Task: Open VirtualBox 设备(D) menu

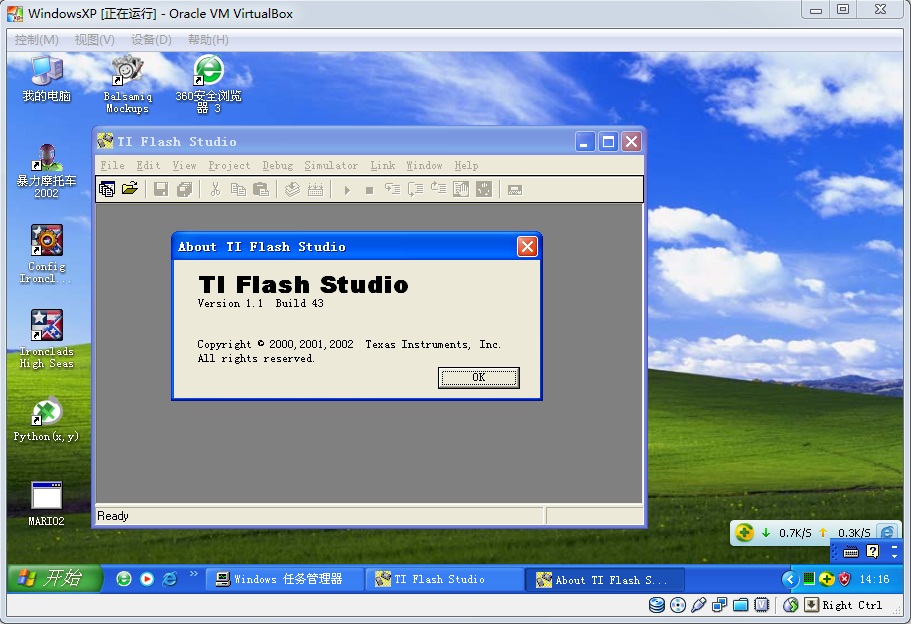Action: [x=151, y=40]
